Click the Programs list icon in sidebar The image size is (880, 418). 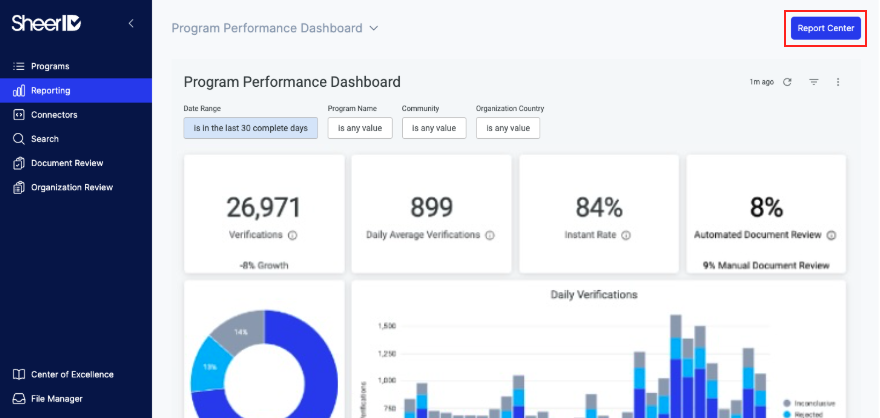[19, 66]
